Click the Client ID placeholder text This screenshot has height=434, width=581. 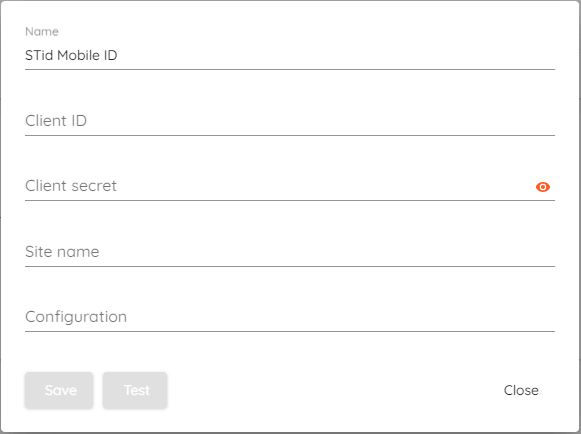pyautogui.click(x=56, y=121)
